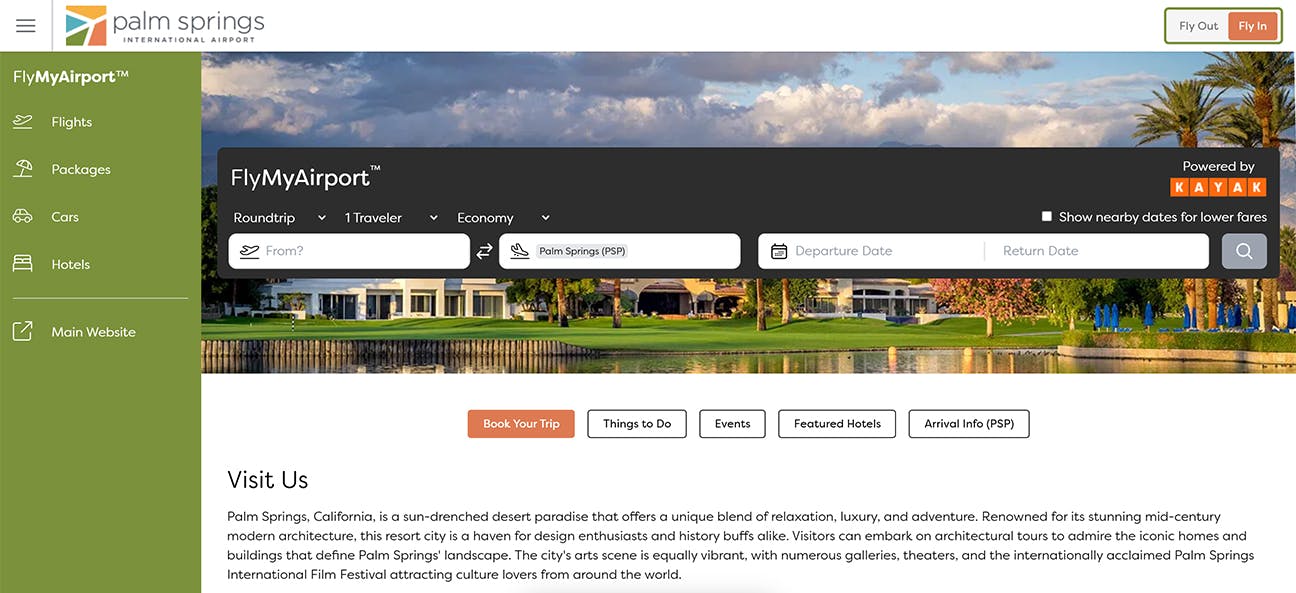
Task: Swap origin and destination arrows
Action: click(x=484, y=251)
